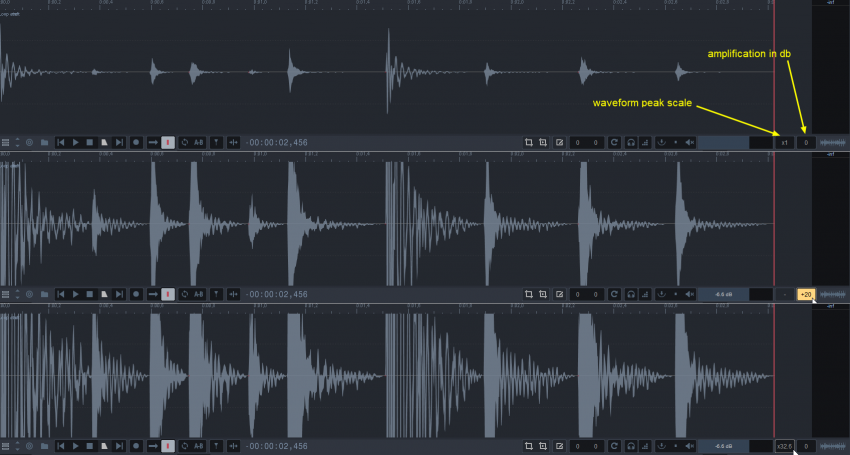Screen dimensions: 850x455
Task: Click the Record button on the bottom track
Action: tap(135, 446)
